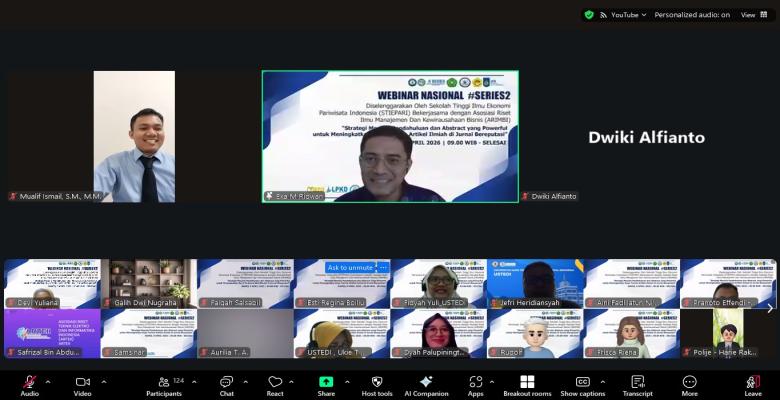Screen dimensions: 780x400
Task: Open the More menu in toolbar
Action: (x=689, y=385)
